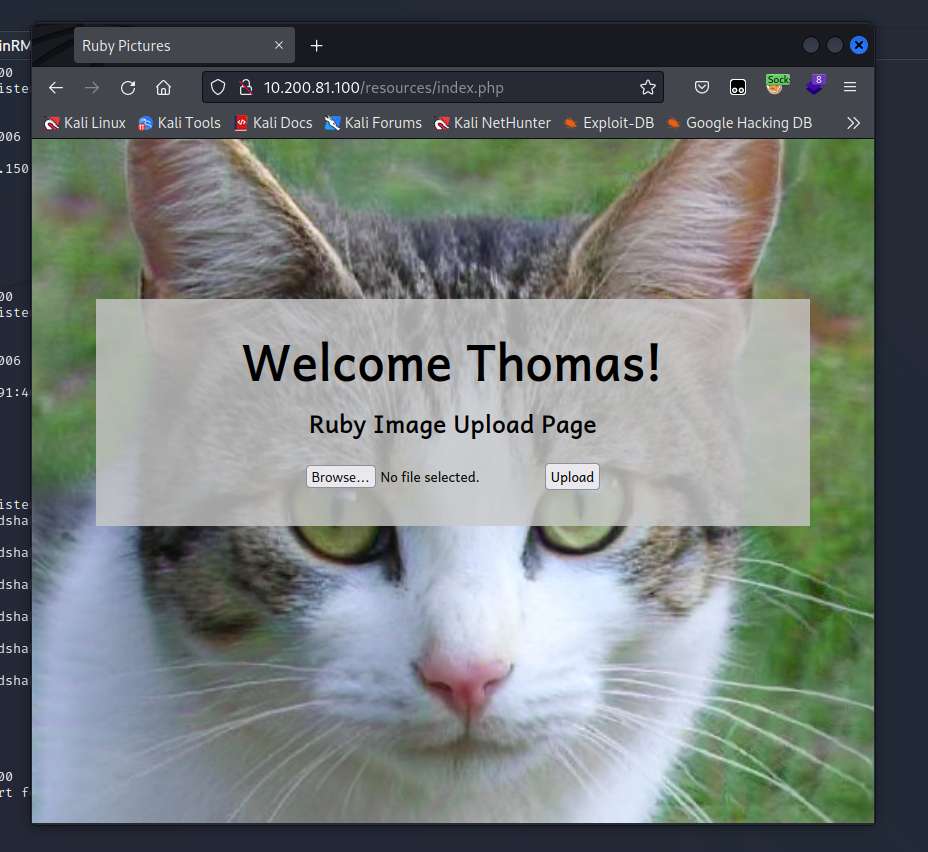Open the Sock proxy extension icon
Screen dimensions: 928x852
coord(776,85)
